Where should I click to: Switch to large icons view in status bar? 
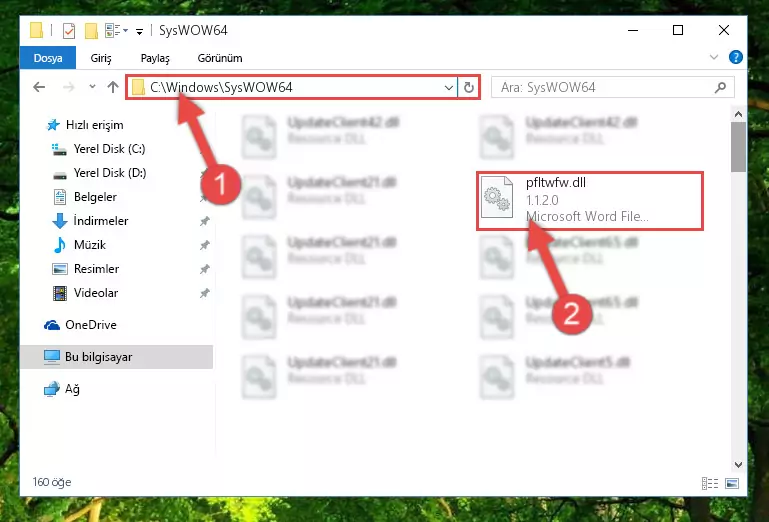[732, 483]
